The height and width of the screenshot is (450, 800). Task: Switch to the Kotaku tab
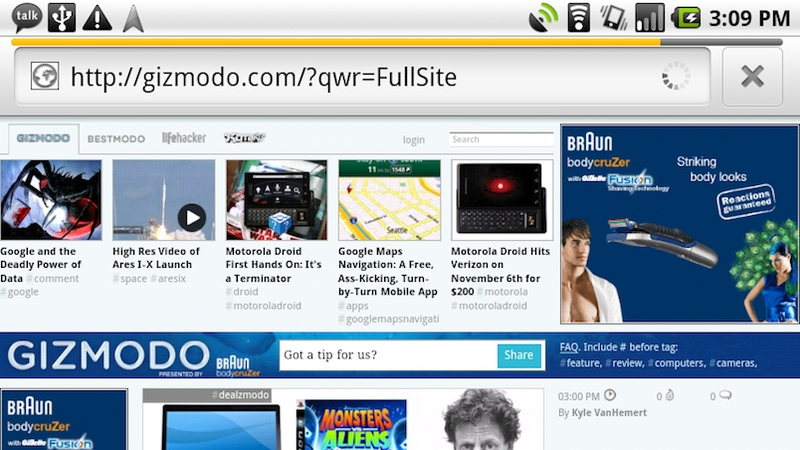tap(245, 138)
